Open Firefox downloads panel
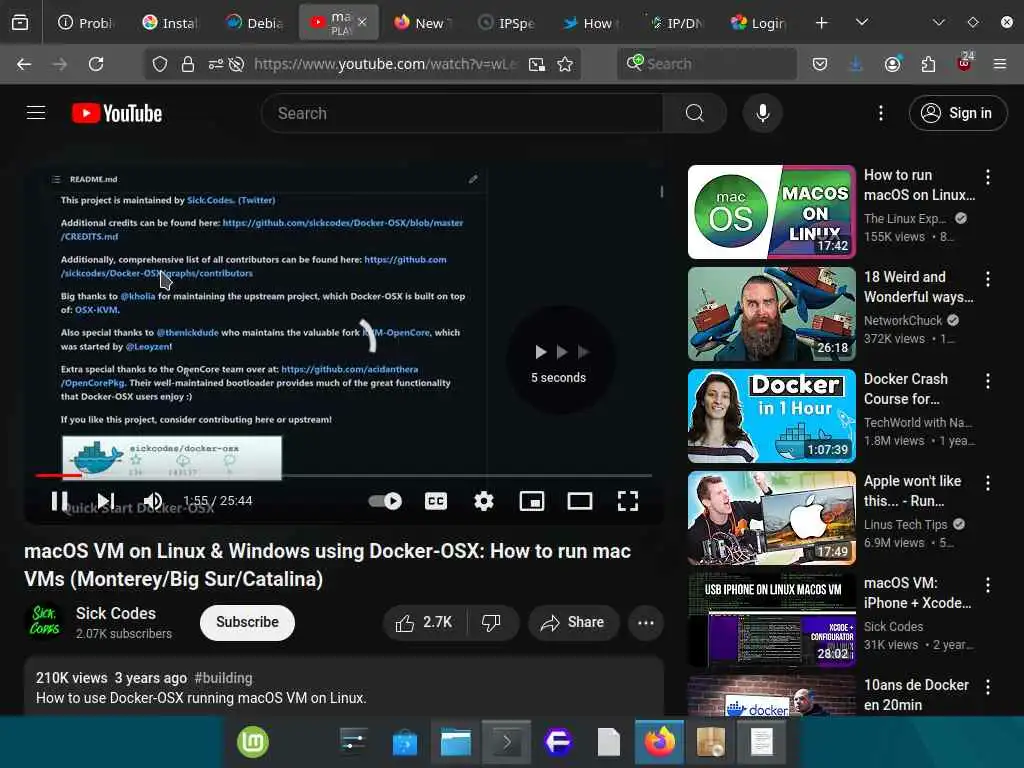This screenshot has height=768, width=1024. coord(856,64)
